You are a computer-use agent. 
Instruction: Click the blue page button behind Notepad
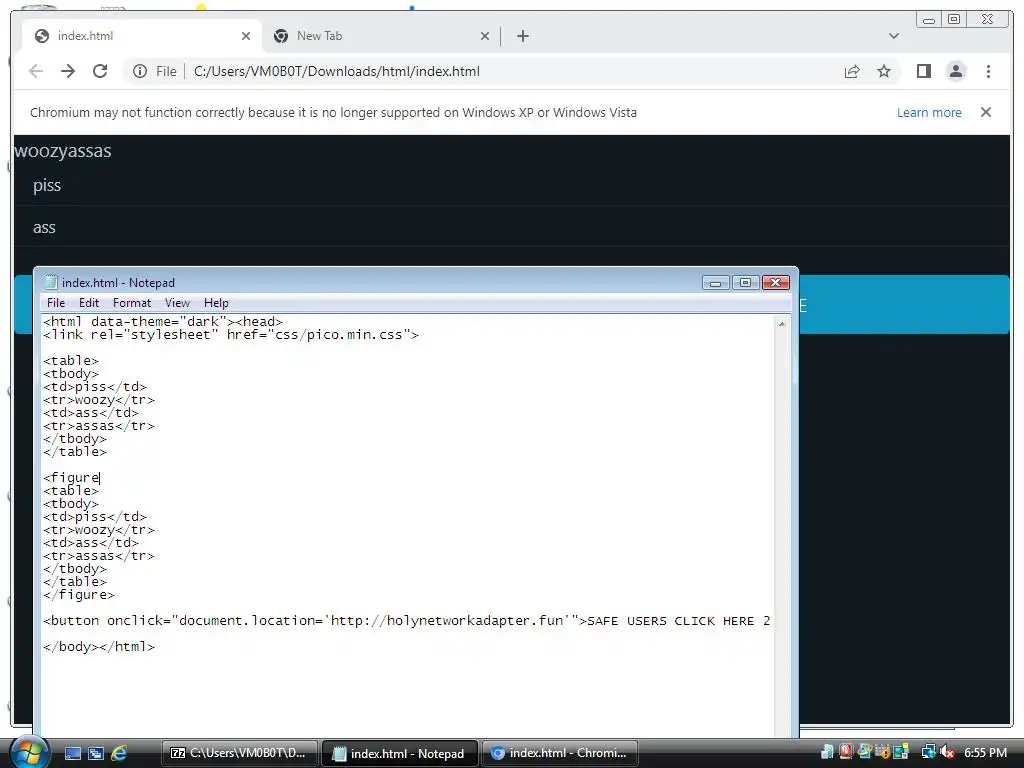tap(904, 305)
